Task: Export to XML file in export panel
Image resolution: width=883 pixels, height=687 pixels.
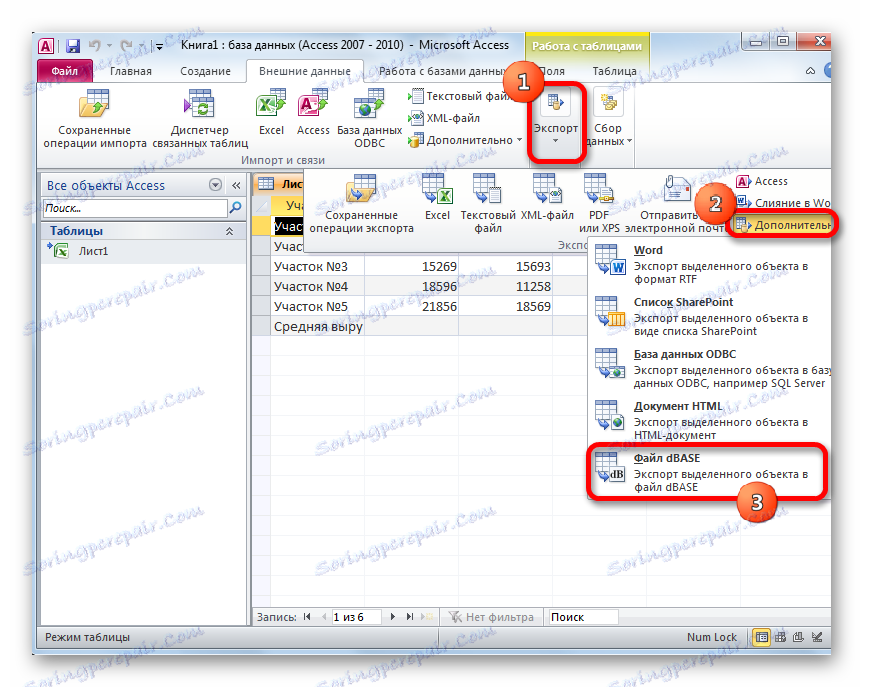Action: [547, 197]
